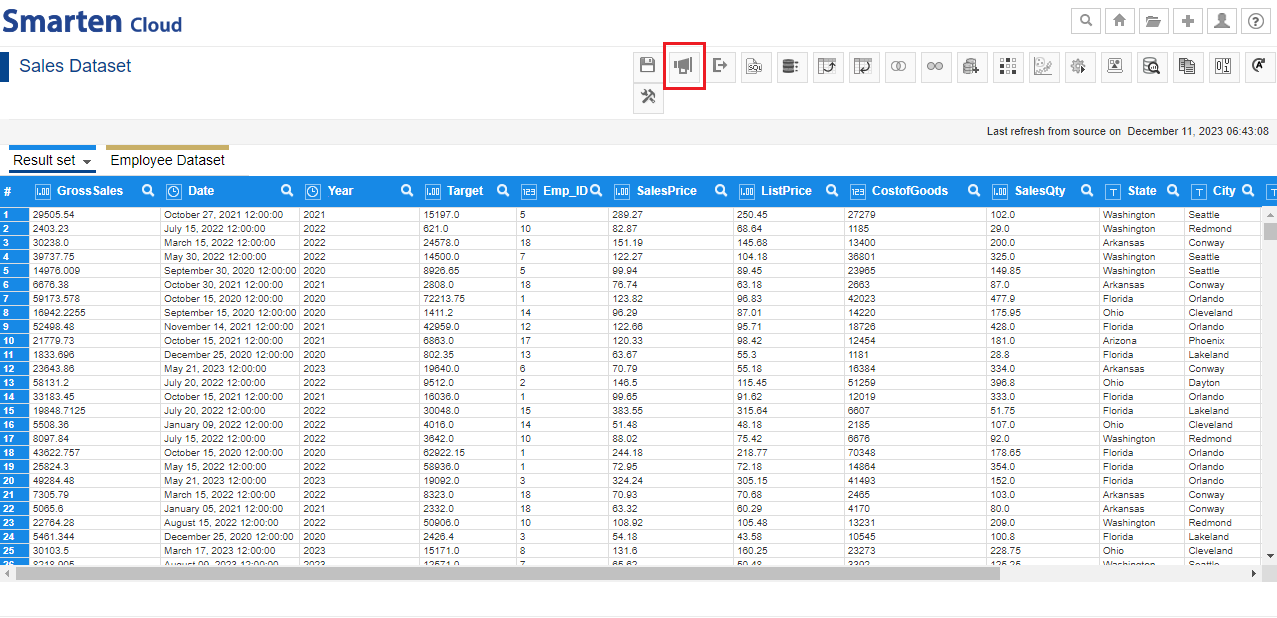This screenshot has width=1277, height=618.
Task: Click the database list icon
Action: point(792,66)
